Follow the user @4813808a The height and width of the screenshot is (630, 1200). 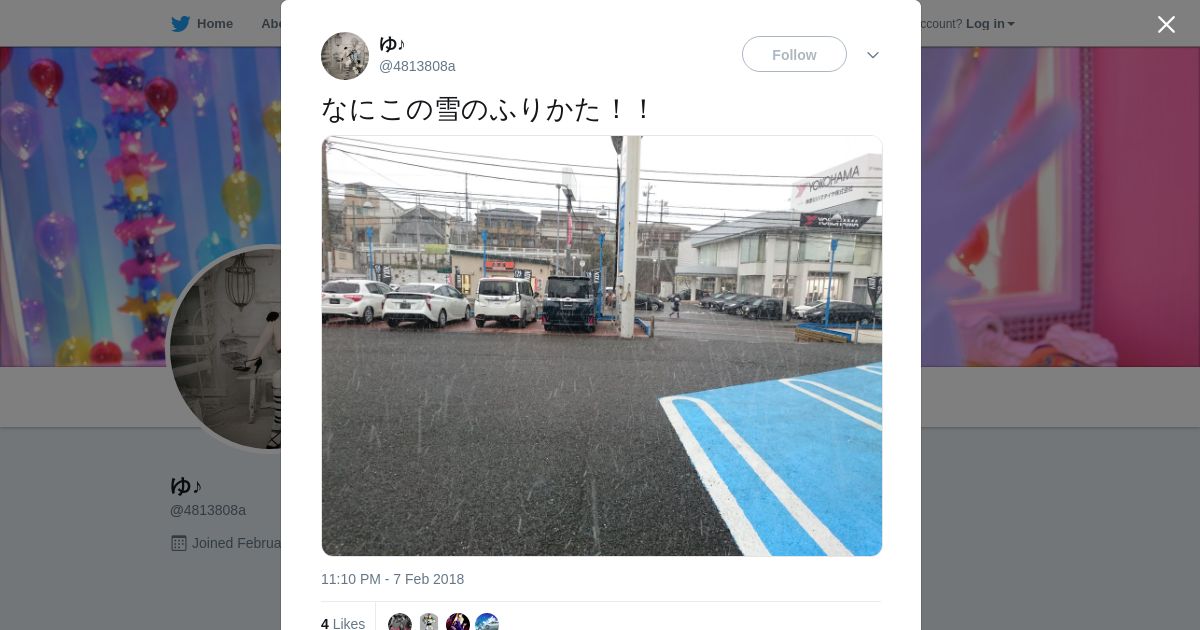794,54
